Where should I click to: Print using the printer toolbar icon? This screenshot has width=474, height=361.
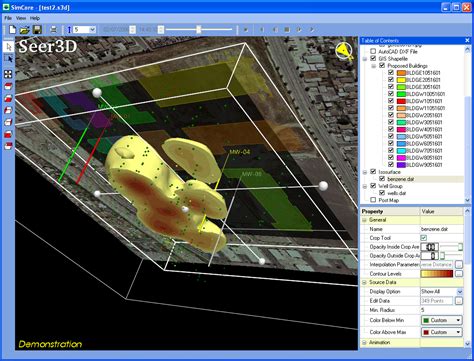pyautogui.click(x=53, y=30)
